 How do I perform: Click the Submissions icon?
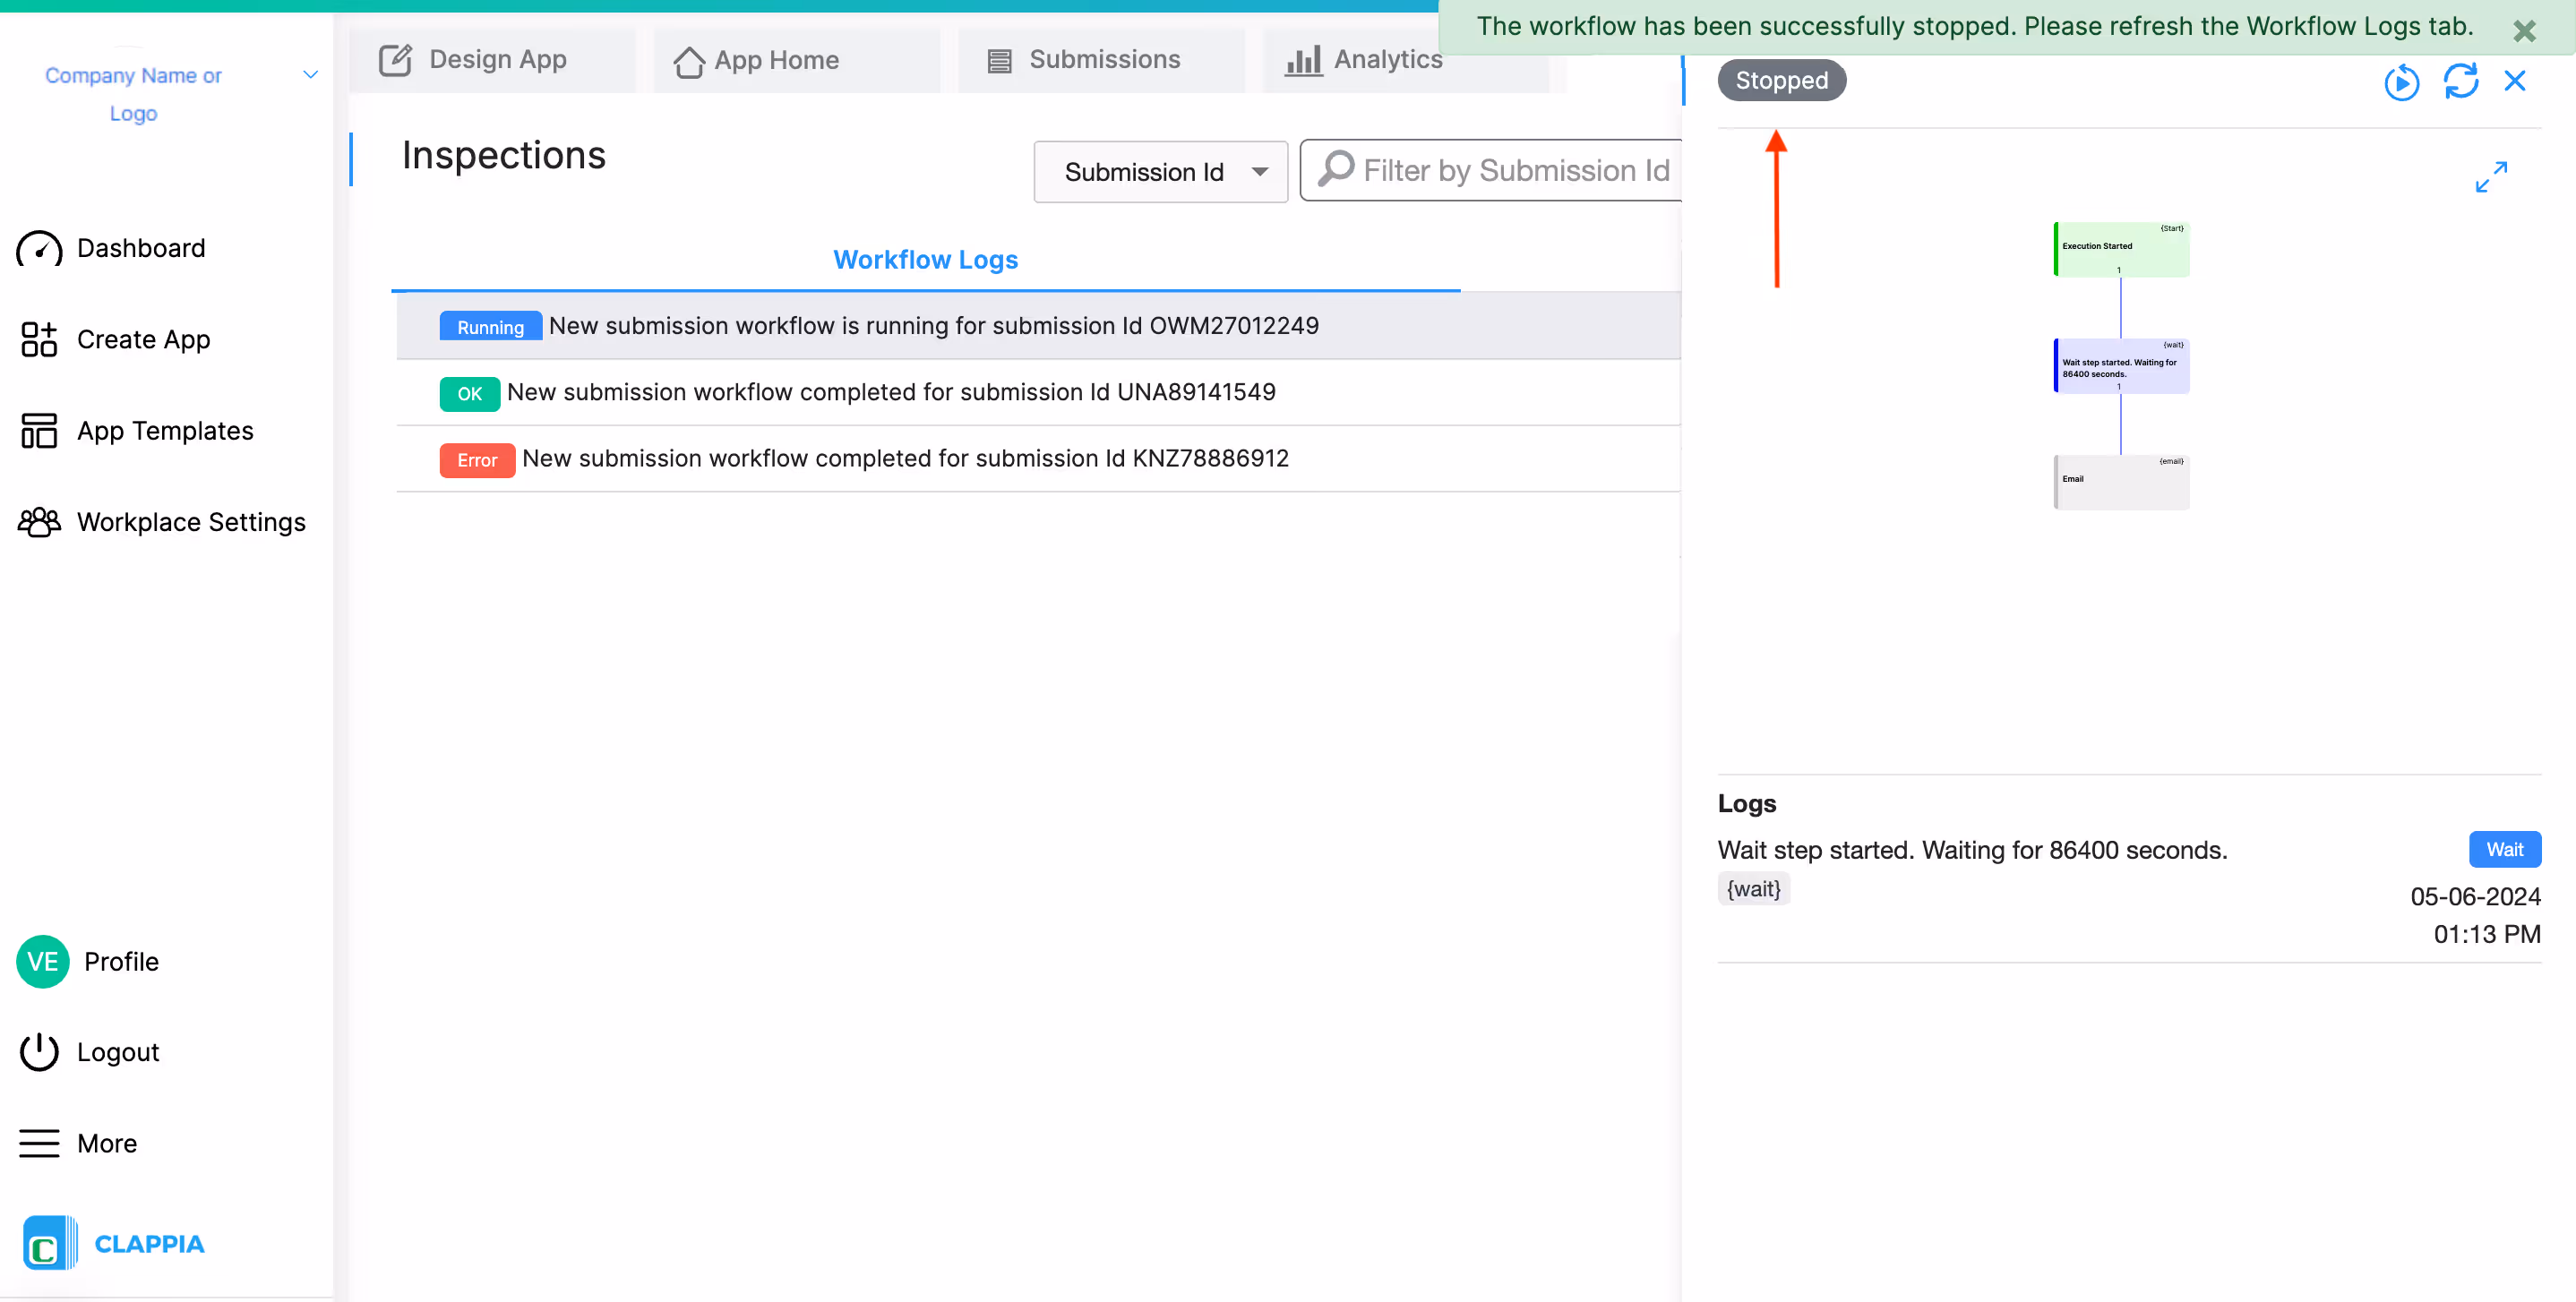point(998,60)
